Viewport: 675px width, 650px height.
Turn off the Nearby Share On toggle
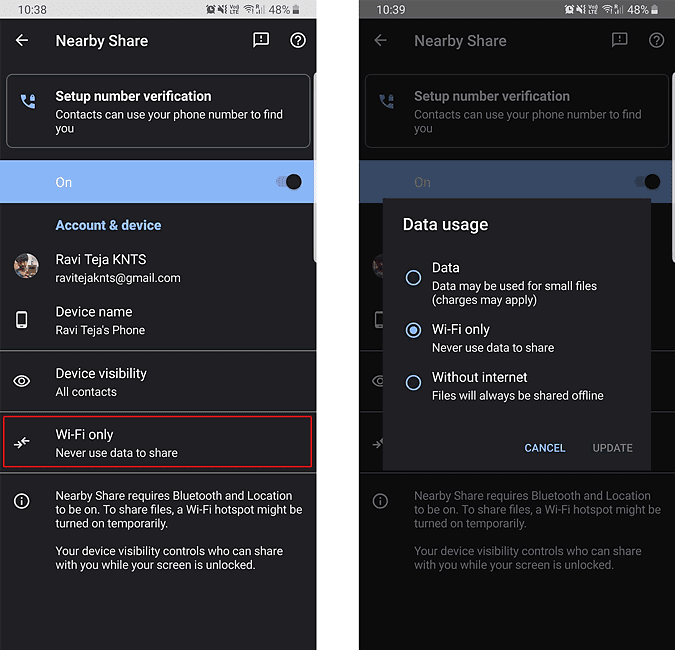pos(288,182)
